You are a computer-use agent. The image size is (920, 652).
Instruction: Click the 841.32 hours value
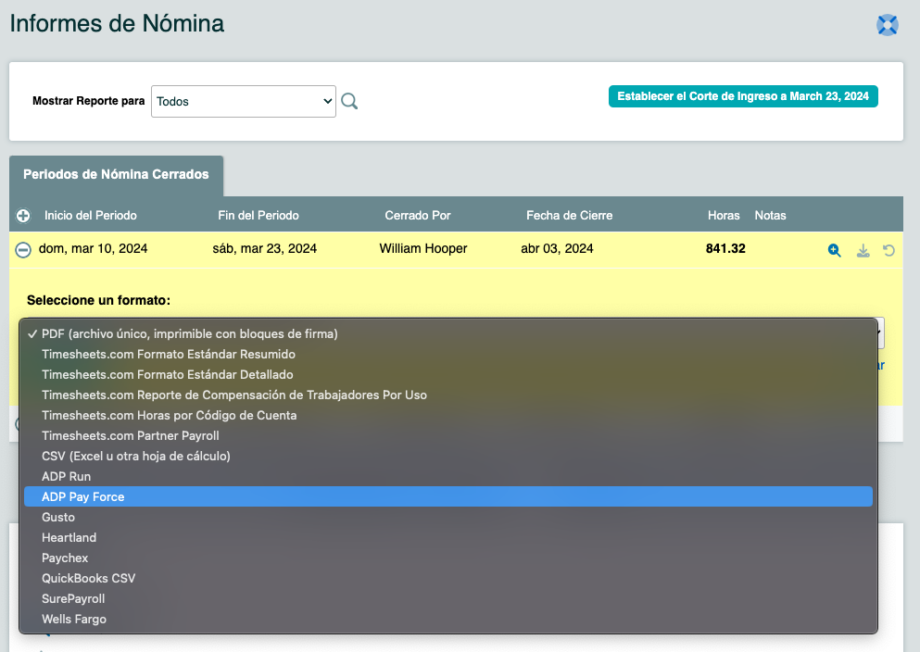coord(725,249)
